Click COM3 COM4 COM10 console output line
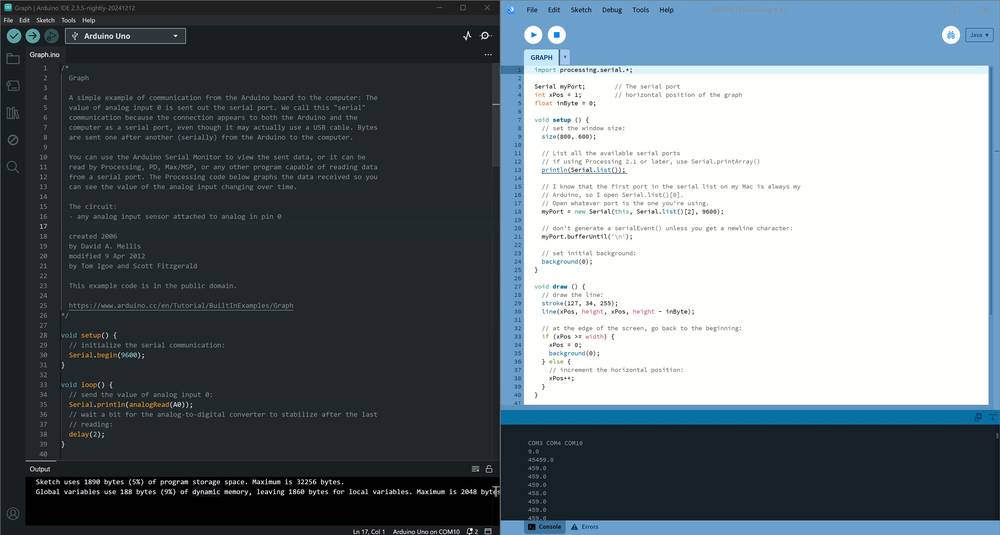Screen dimensions: 1000x535 [555, 443]
